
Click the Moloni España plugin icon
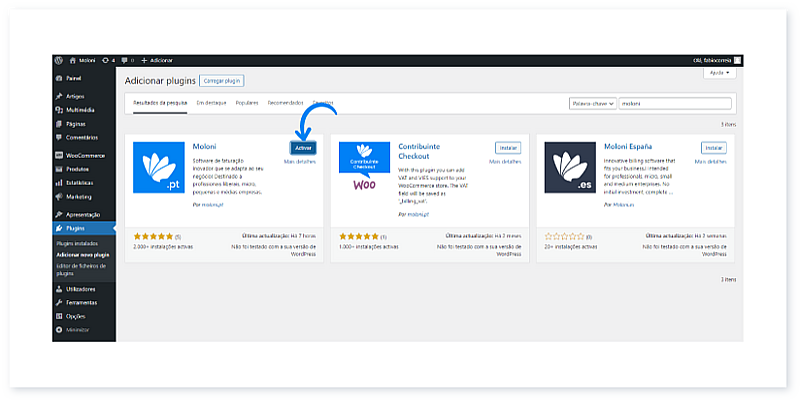(x=570, y=168)
